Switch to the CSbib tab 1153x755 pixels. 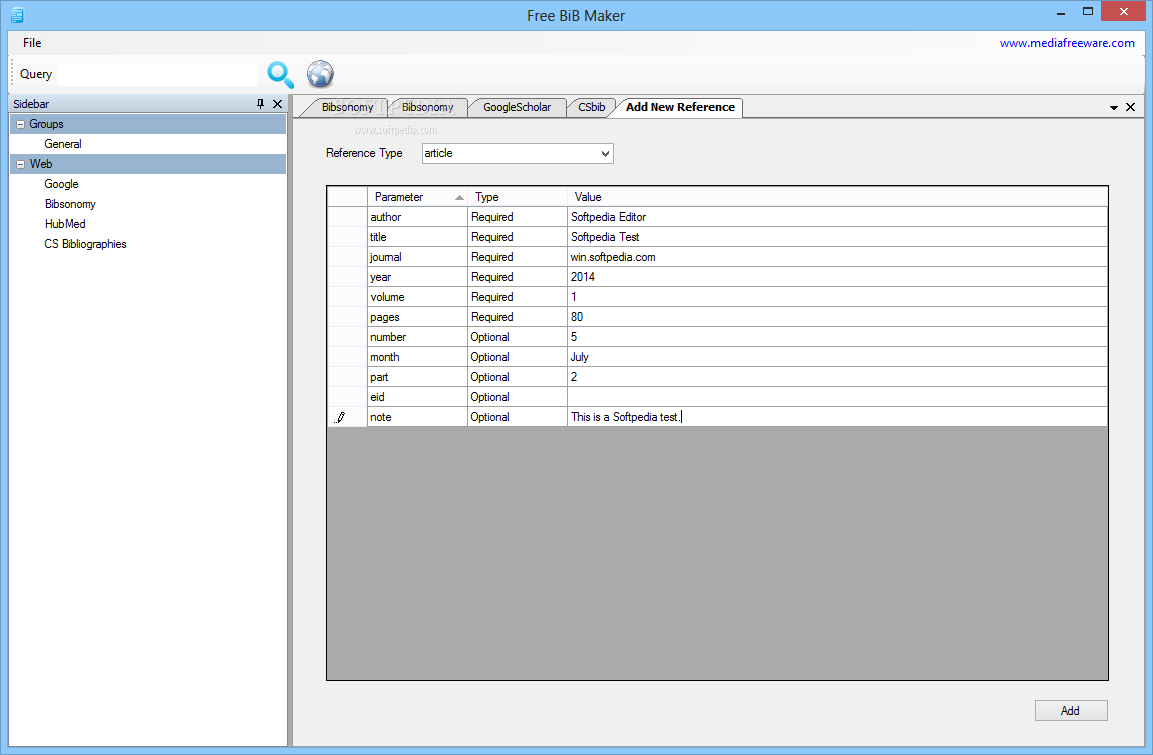(x=591, y=107)
